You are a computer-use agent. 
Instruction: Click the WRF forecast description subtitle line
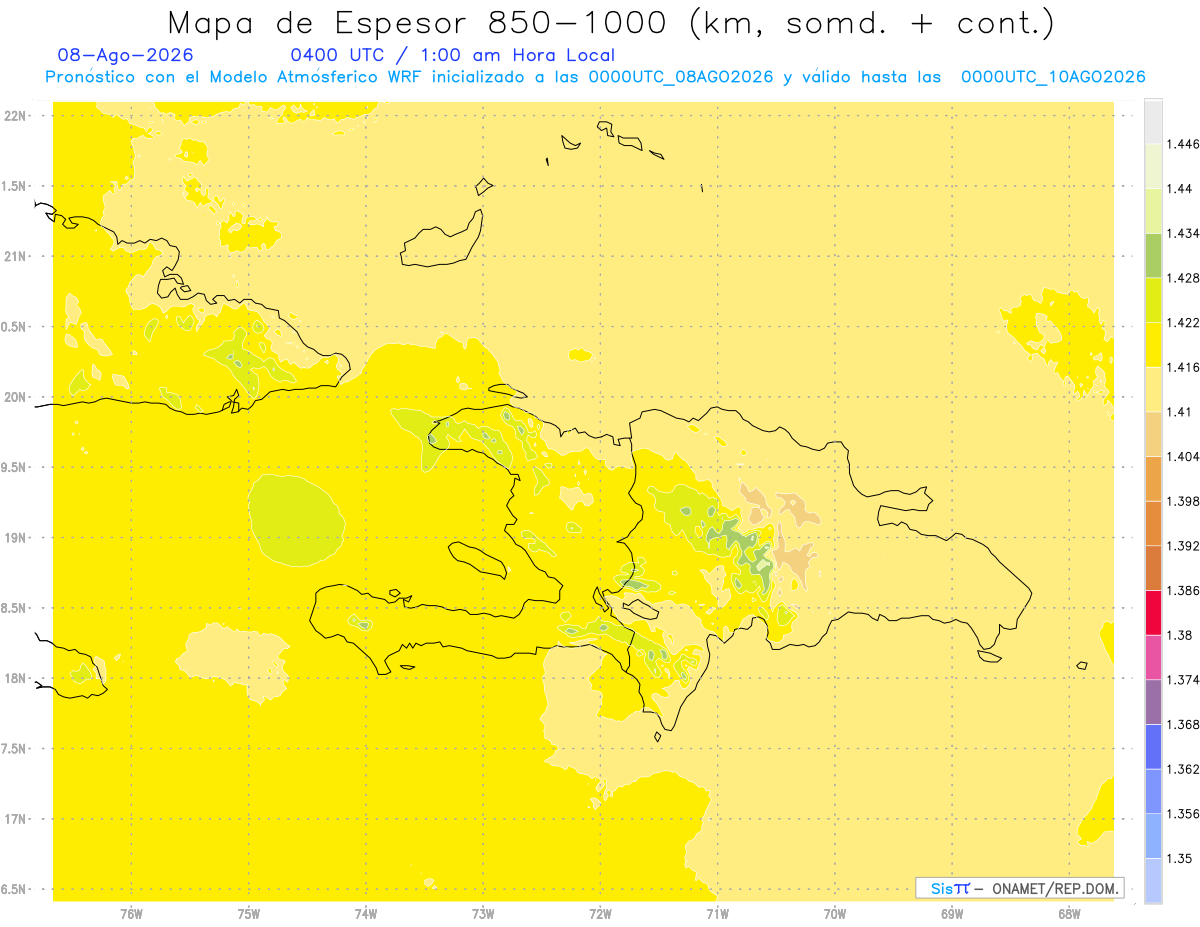click(x=595, y=77)
